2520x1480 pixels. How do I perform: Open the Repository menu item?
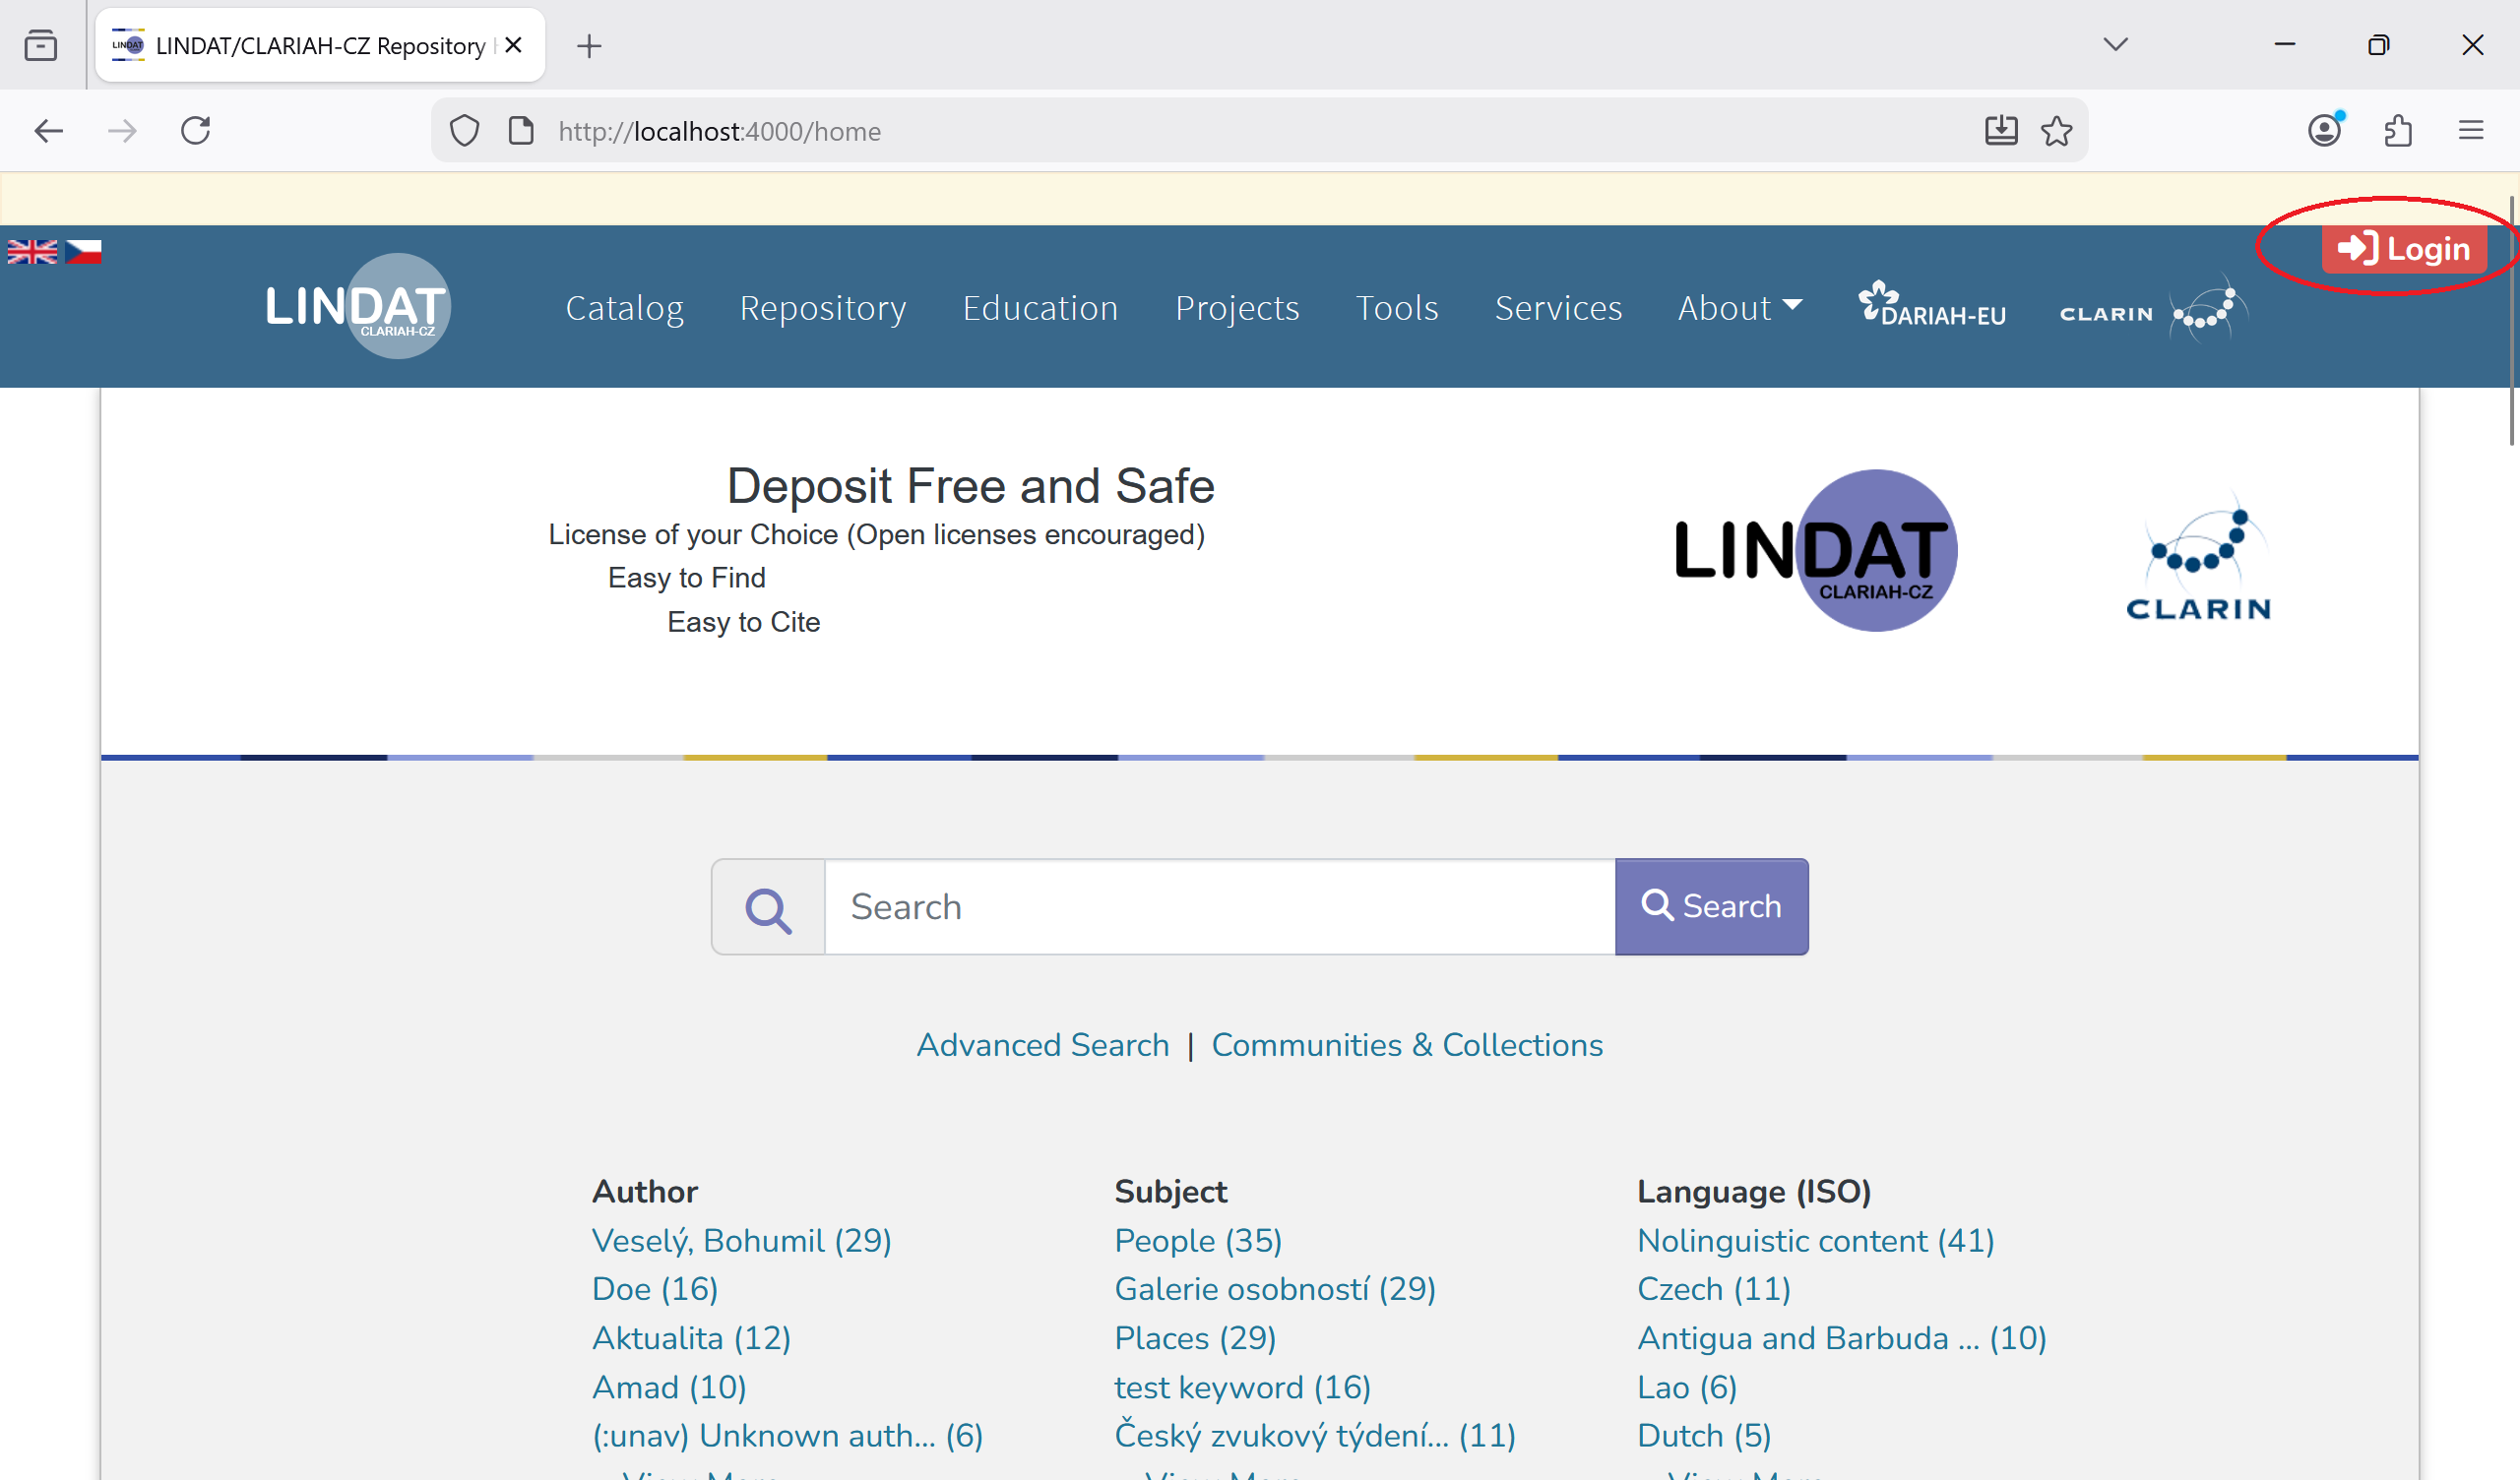click(x=823, y=308)
